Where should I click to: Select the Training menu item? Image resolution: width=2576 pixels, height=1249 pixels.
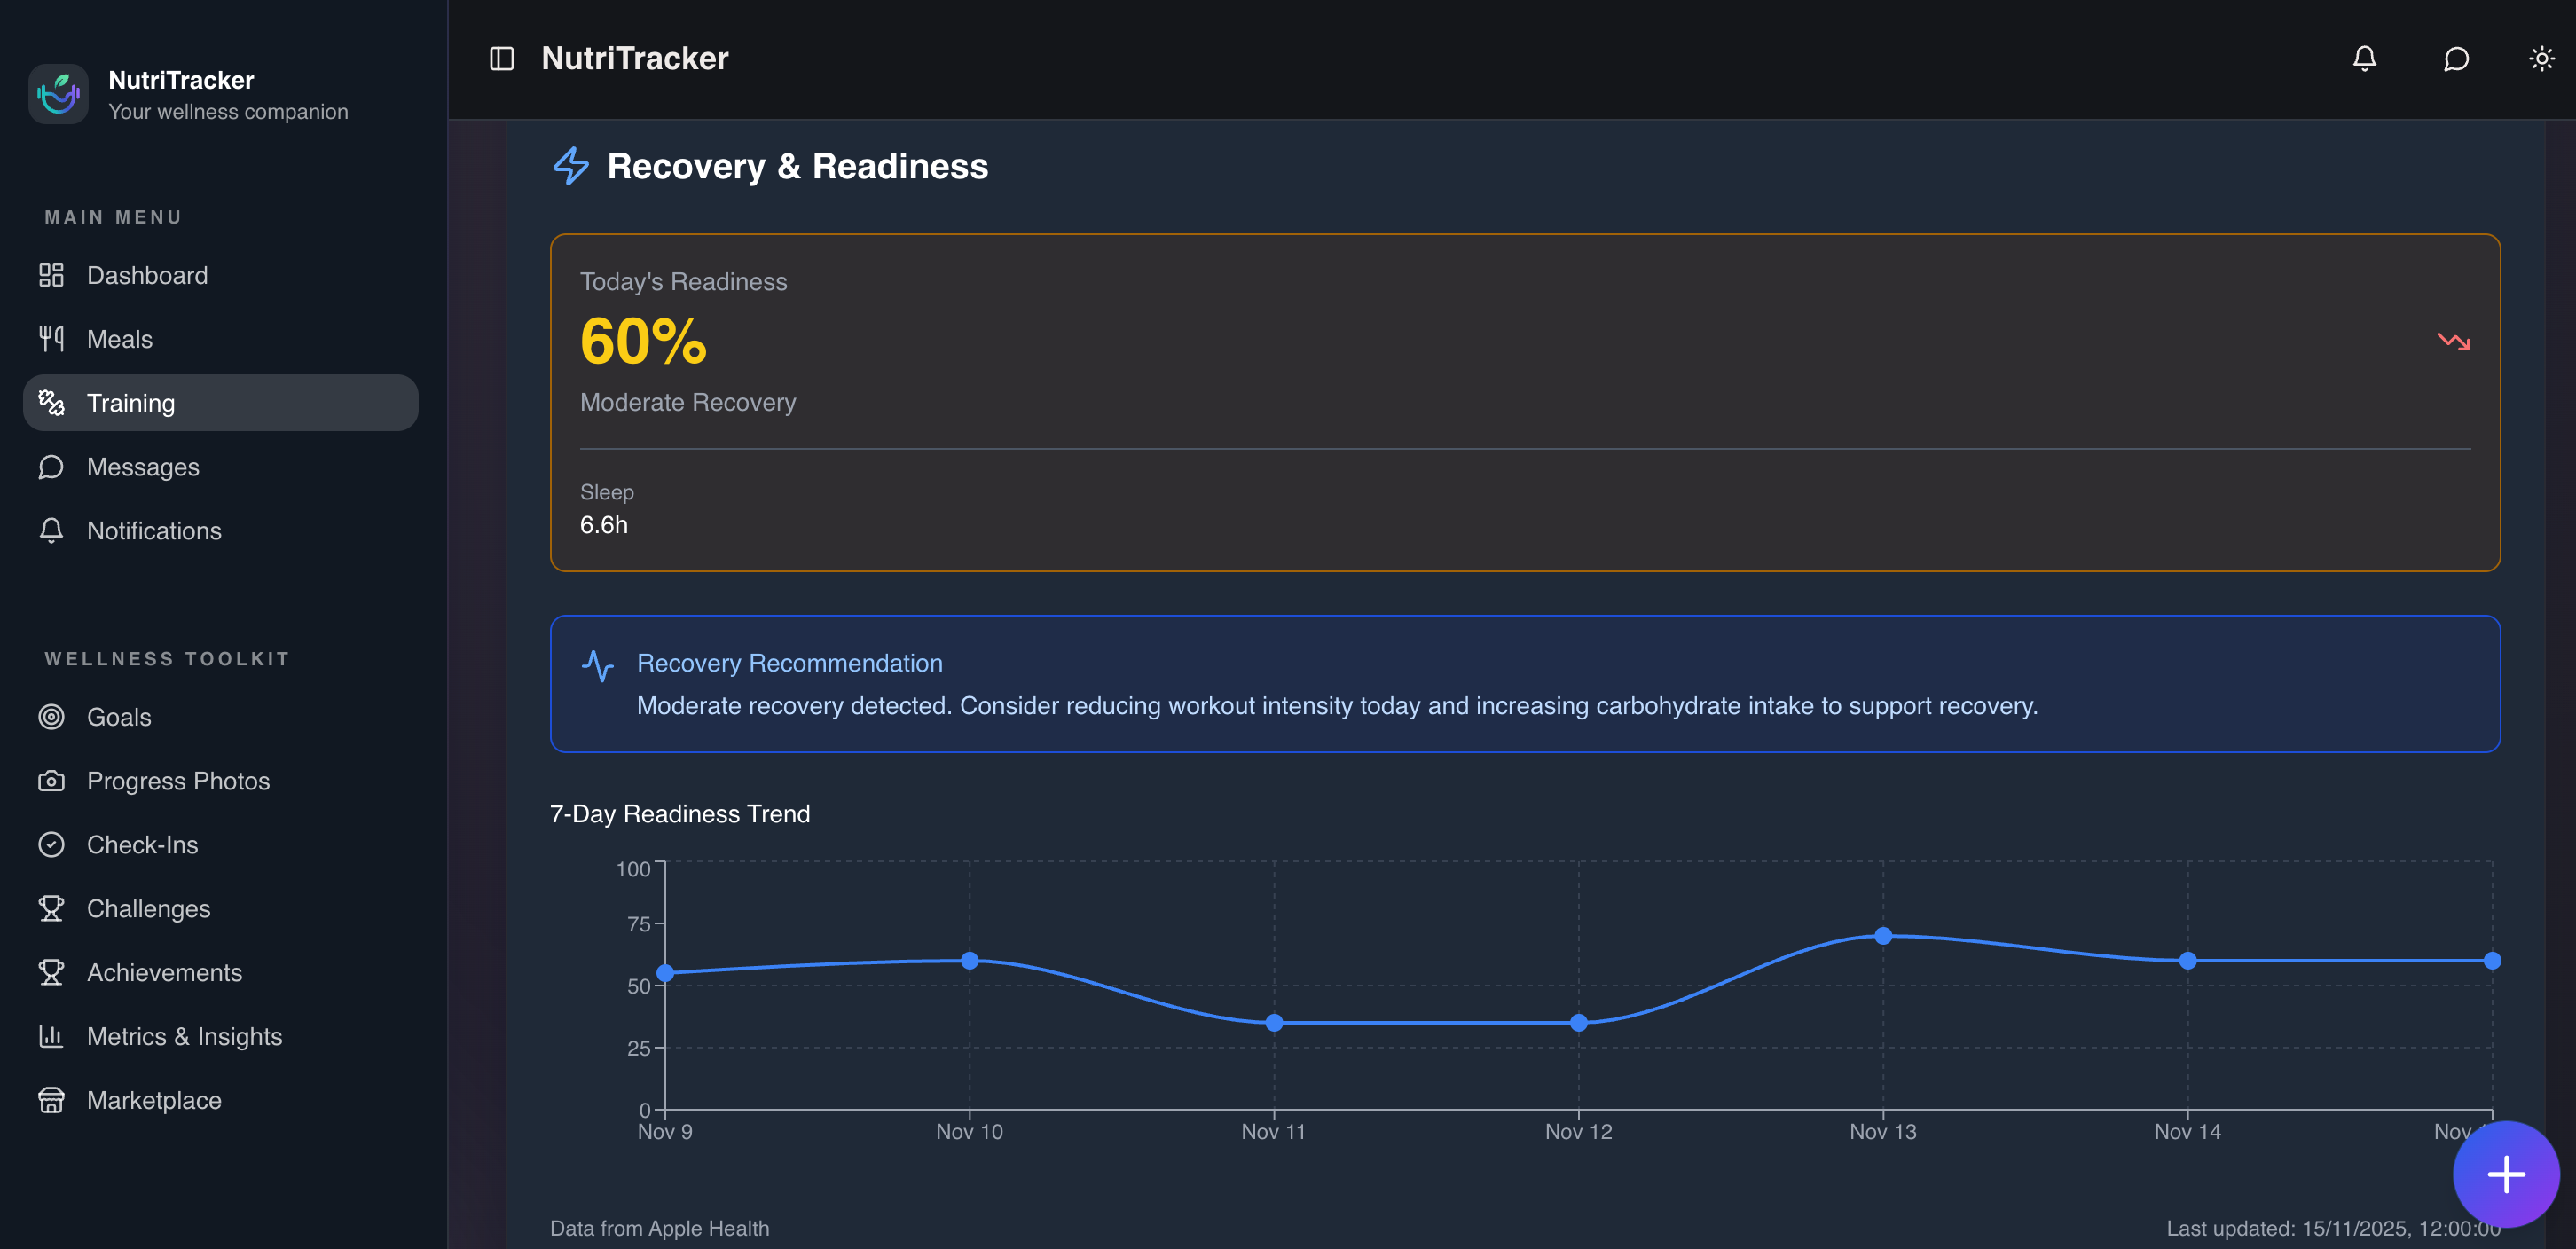(x=130, y=403)
